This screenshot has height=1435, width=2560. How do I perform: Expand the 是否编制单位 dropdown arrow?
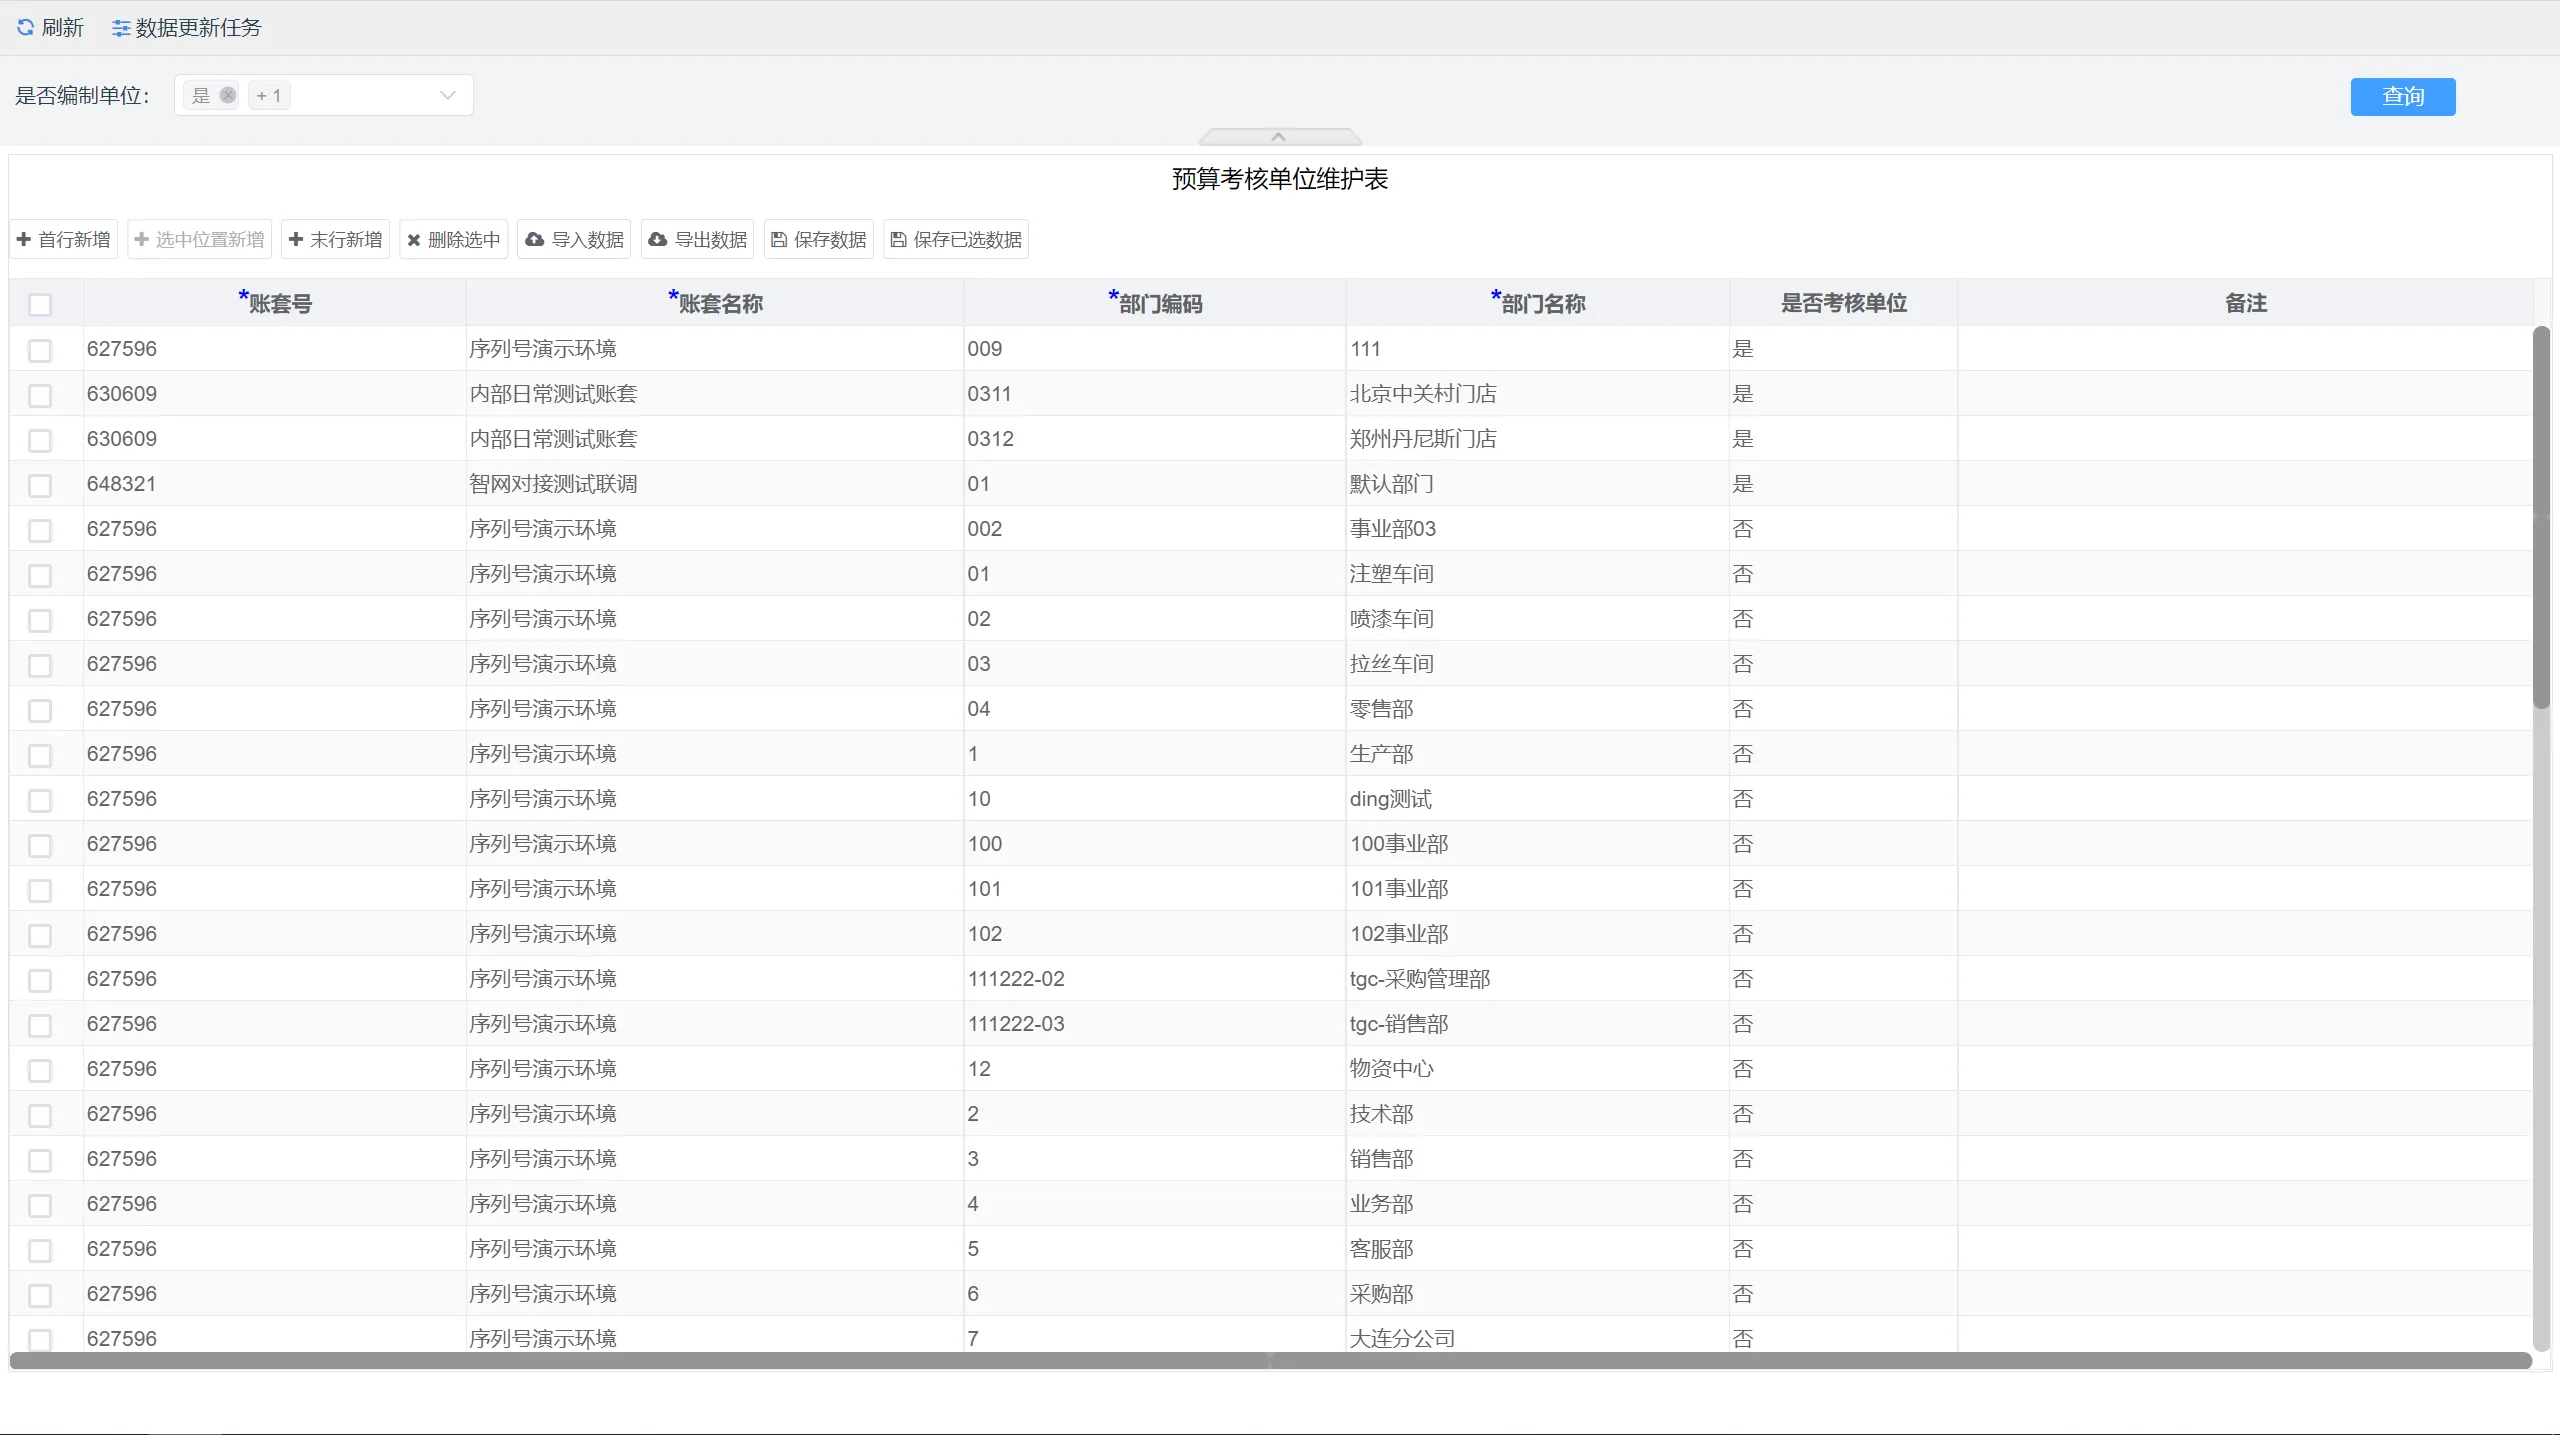tap(448, 96)
